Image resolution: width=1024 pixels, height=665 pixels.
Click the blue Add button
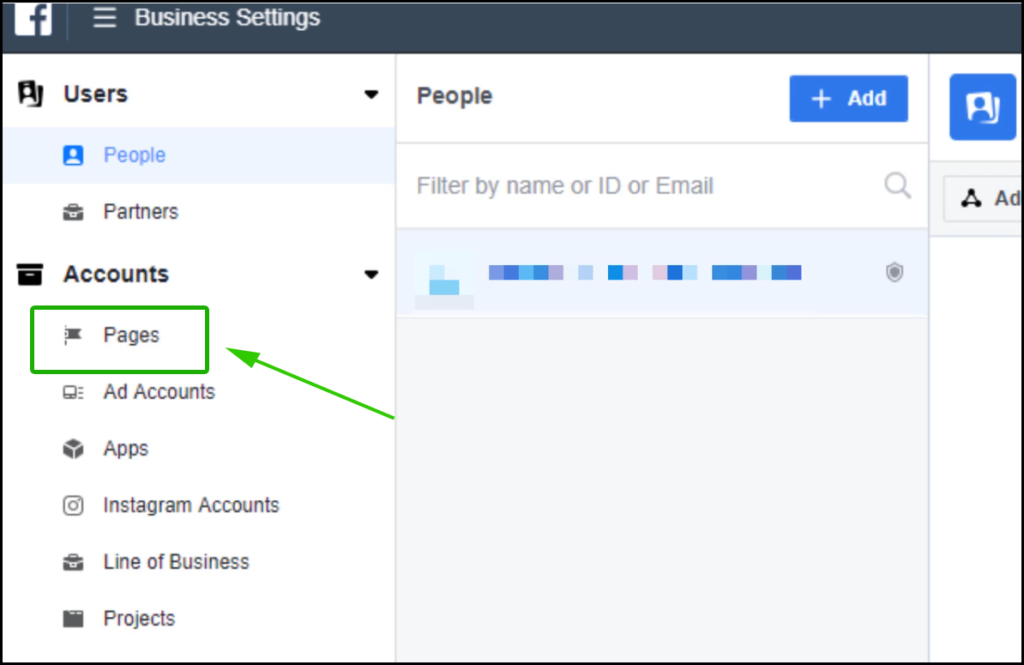pos(848,99)
